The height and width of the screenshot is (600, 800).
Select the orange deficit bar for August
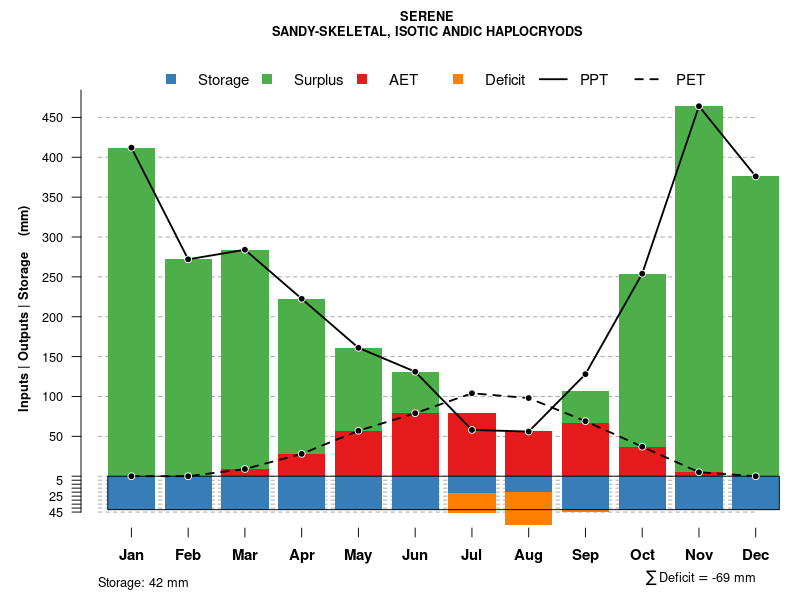tap(528, 508)
